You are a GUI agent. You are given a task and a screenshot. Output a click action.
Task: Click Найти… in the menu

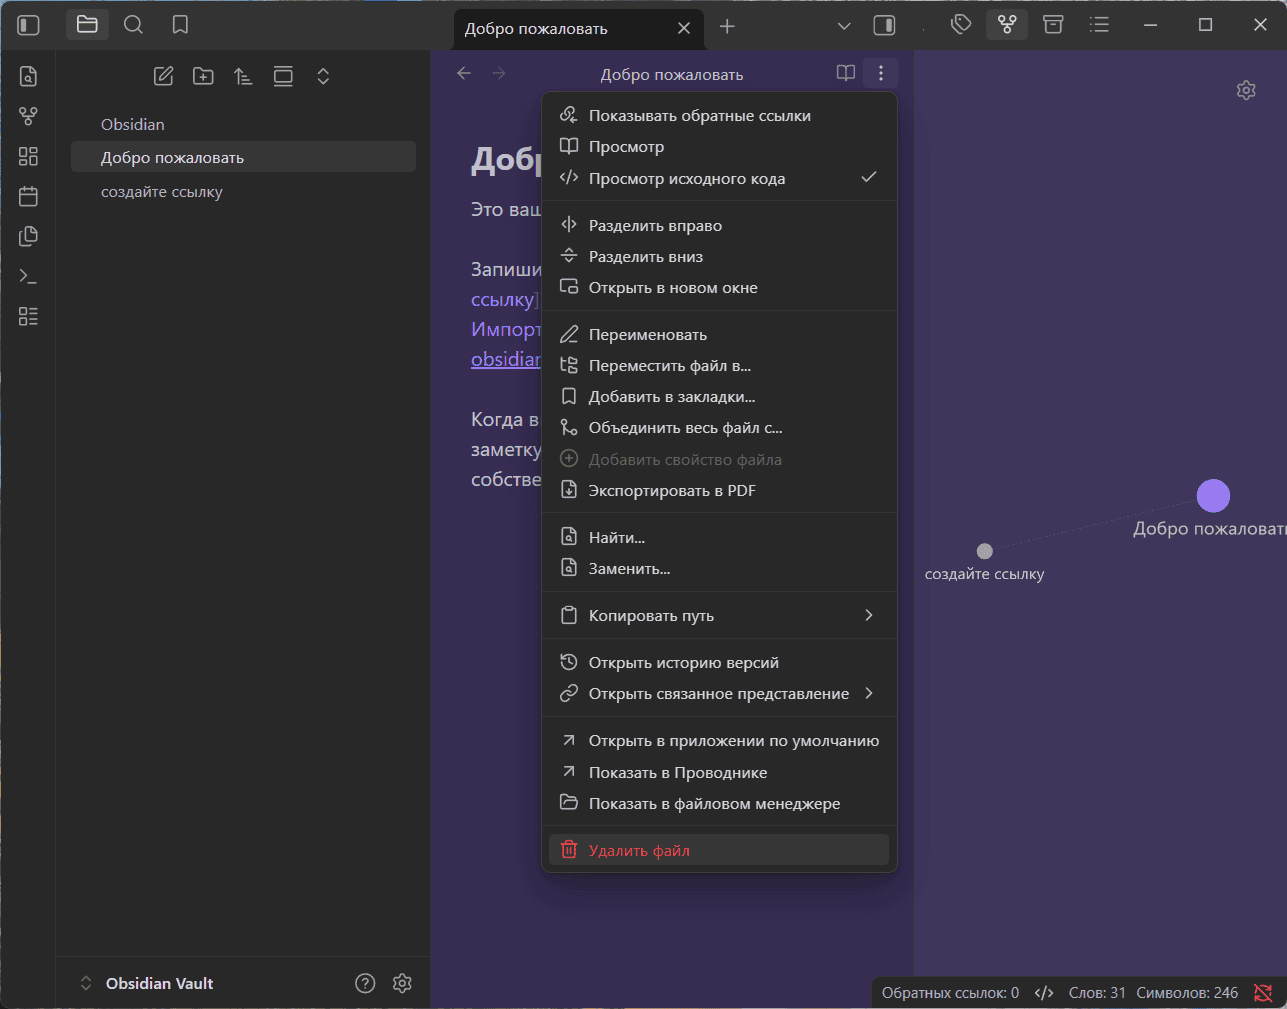(x=719, y=537)
